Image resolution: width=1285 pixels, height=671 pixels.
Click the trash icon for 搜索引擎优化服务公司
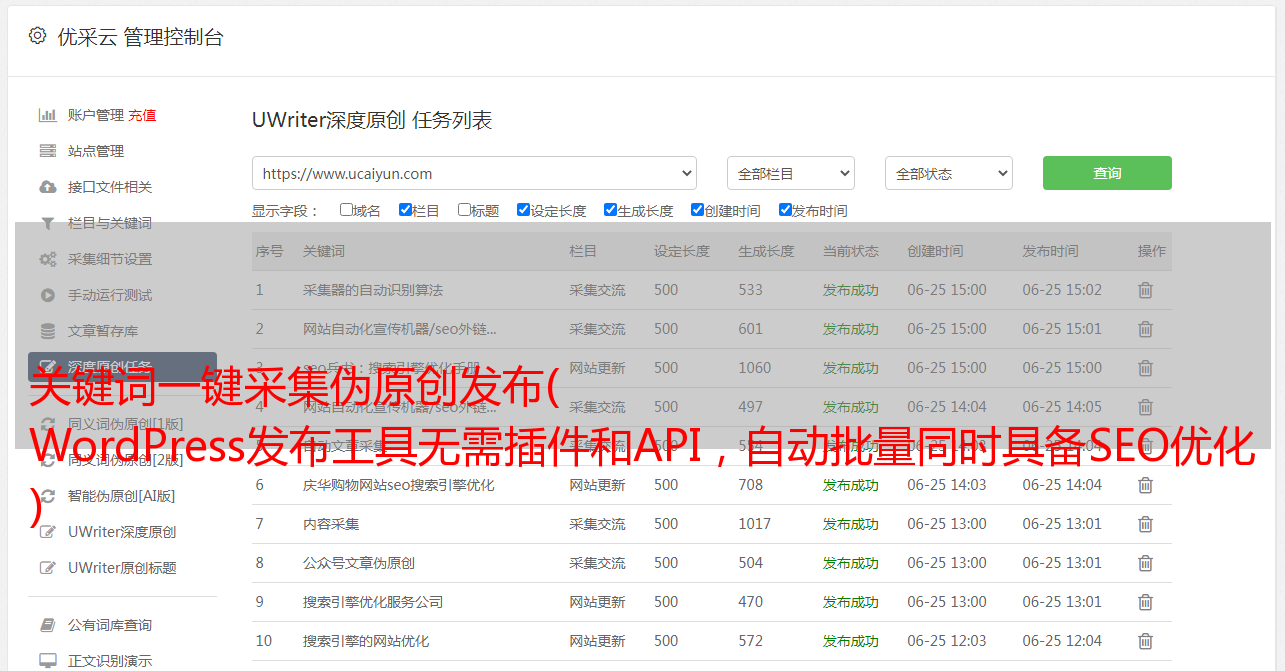[1146, 602]
